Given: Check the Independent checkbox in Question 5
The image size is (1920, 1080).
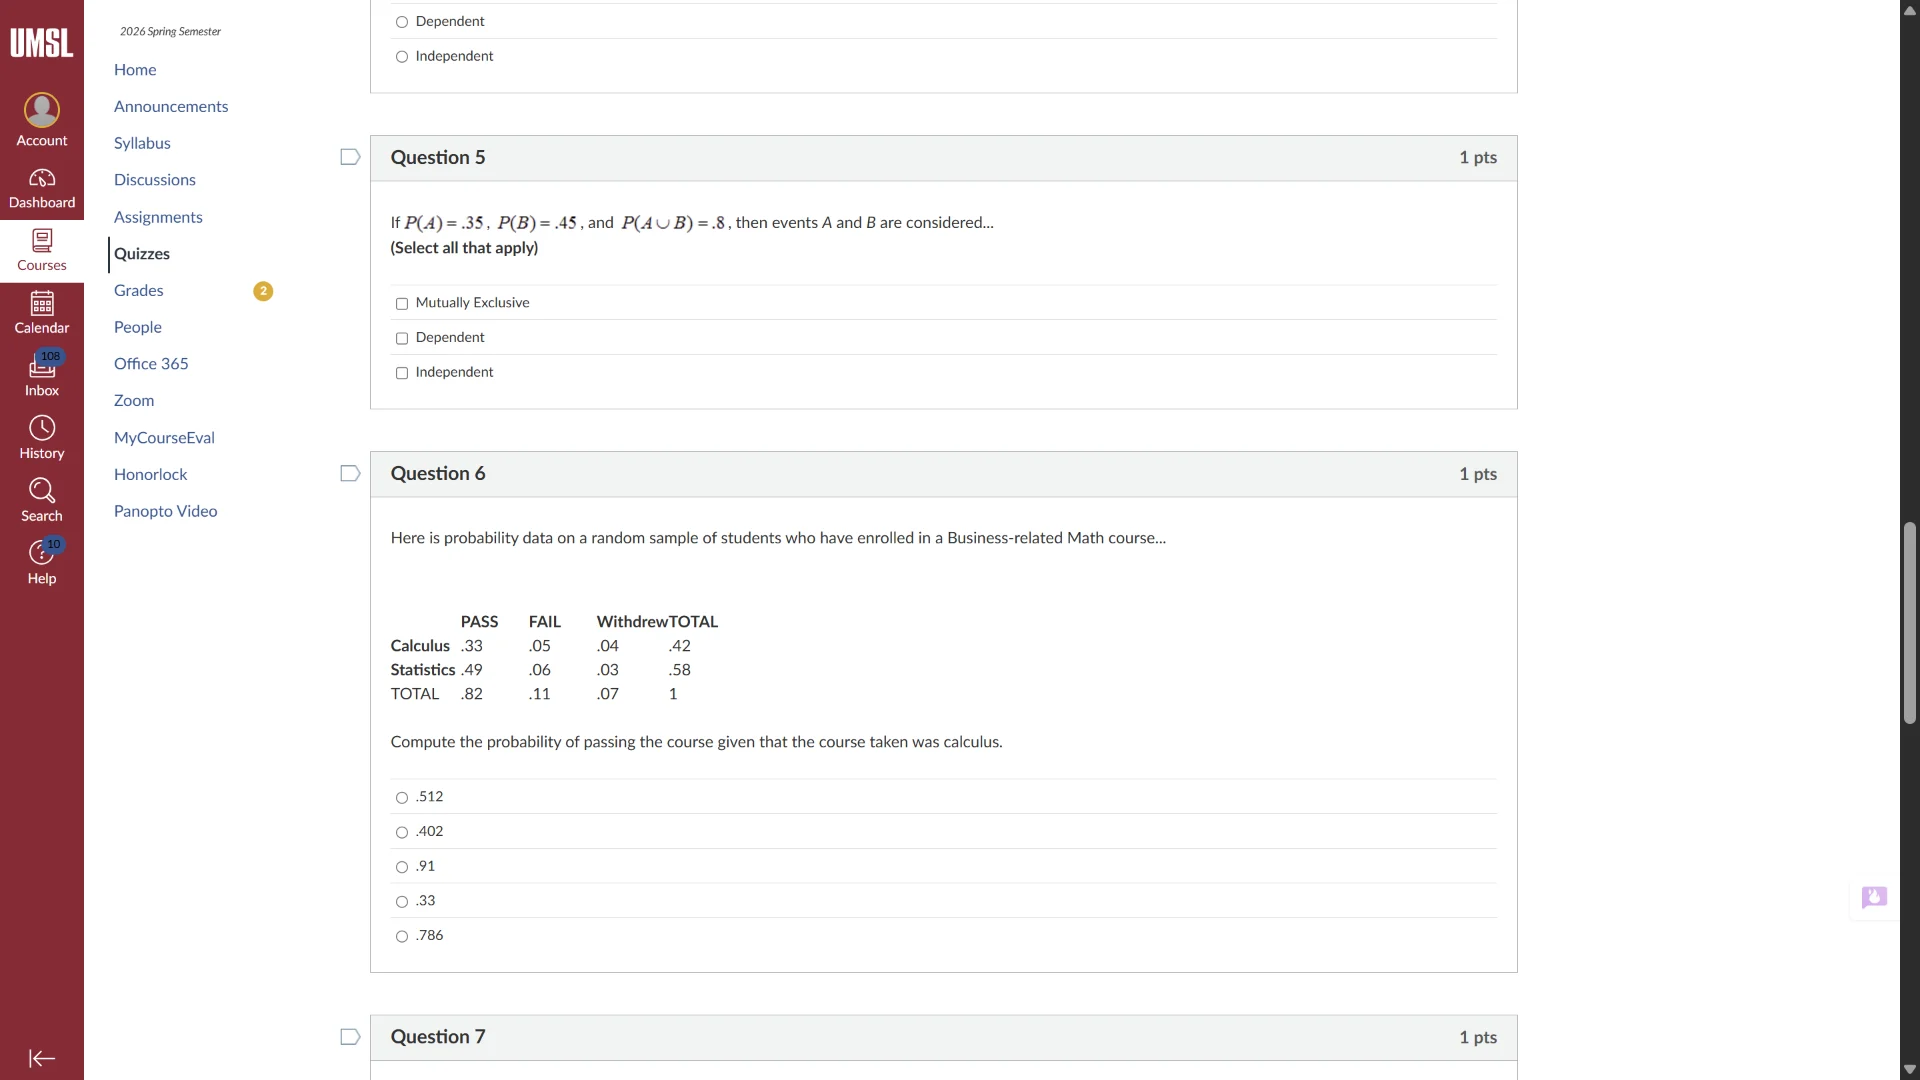Looking at the screenshot, I should coord(402,373).
